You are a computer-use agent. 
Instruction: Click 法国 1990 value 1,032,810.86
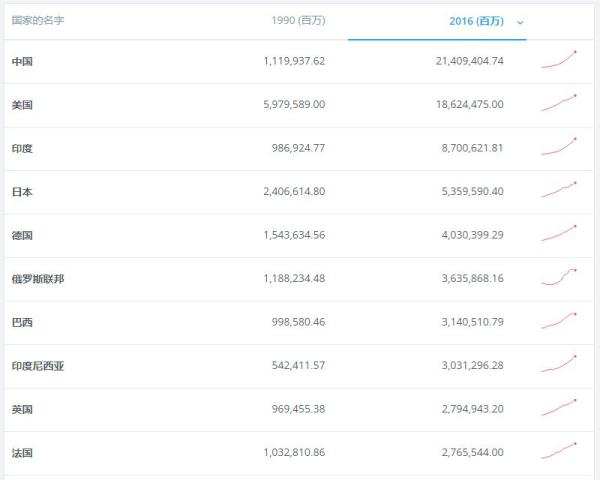tap(280, 453)
